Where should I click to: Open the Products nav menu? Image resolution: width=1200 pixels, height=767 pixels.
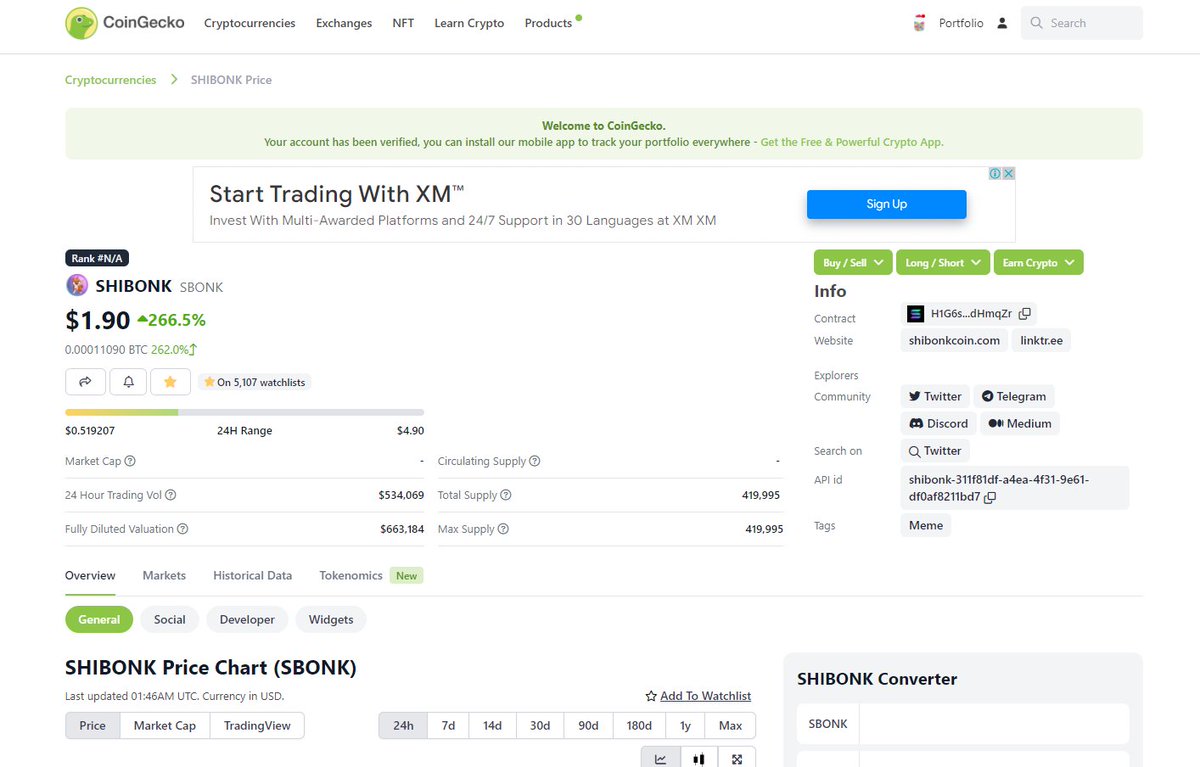pyautogui.click(x=549, y=23)
